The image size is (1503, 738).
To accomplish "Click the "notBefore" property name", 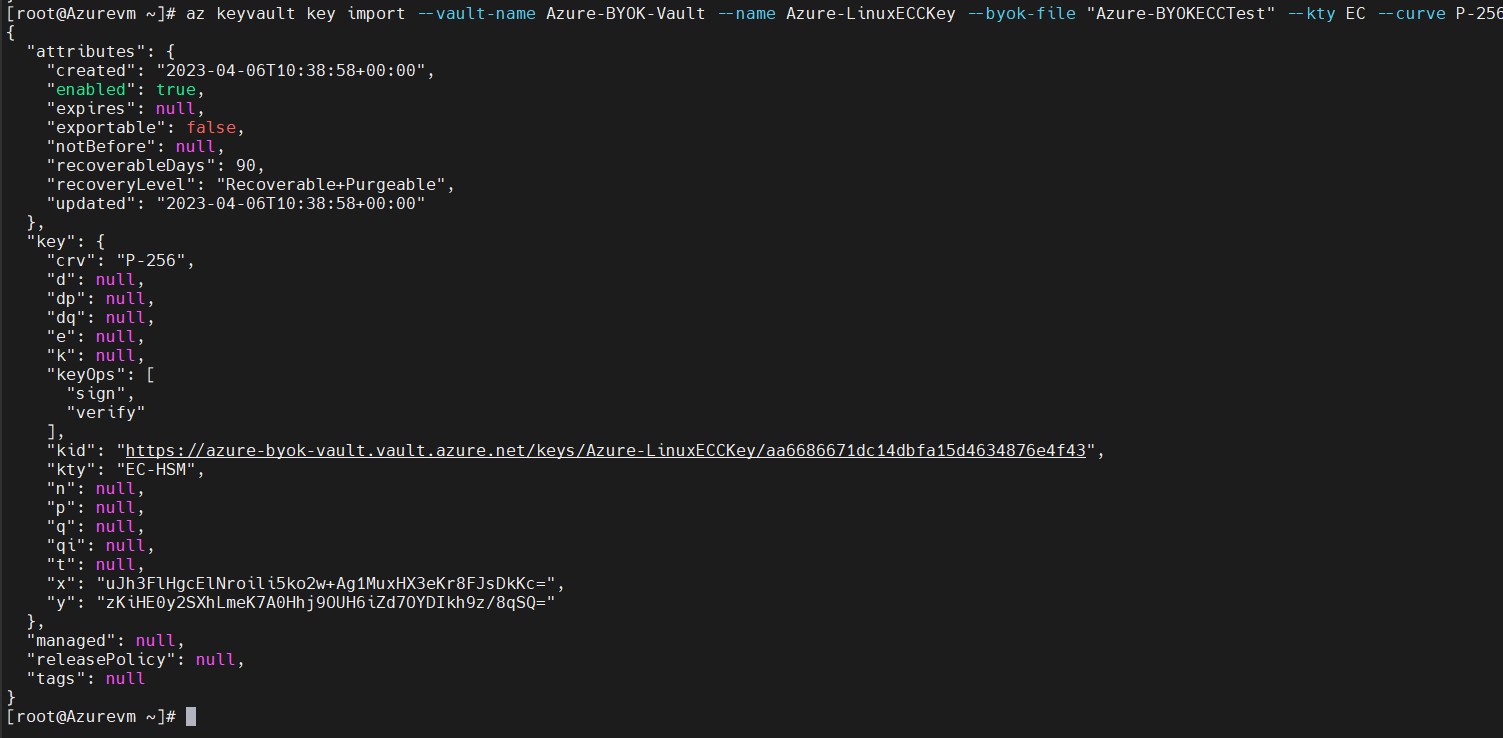I will click(x=100, y=146).
